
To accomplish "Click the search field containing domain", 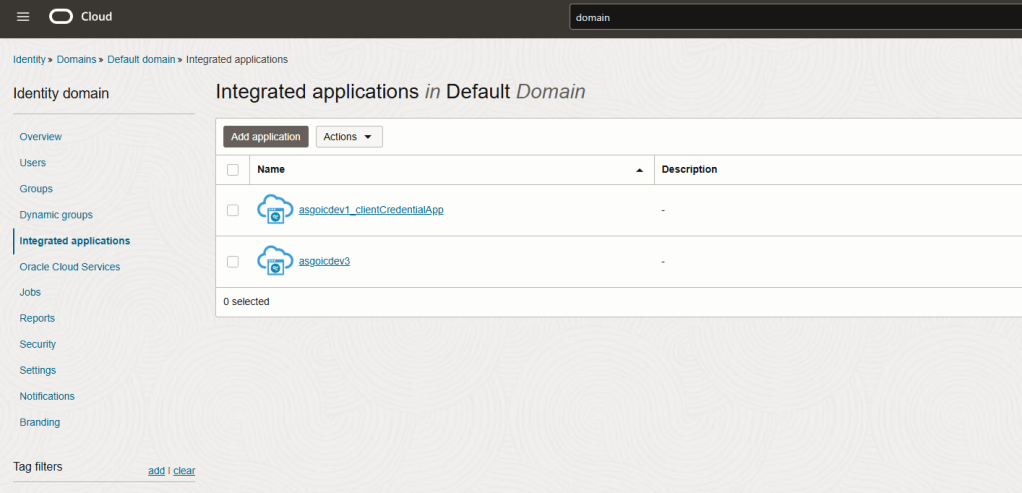I will pyautogui.click(x=790, y=17).
